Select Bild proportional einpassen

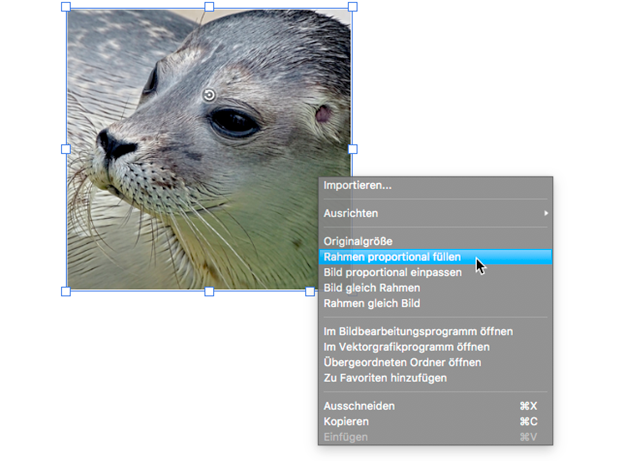[x=392, y=272]
